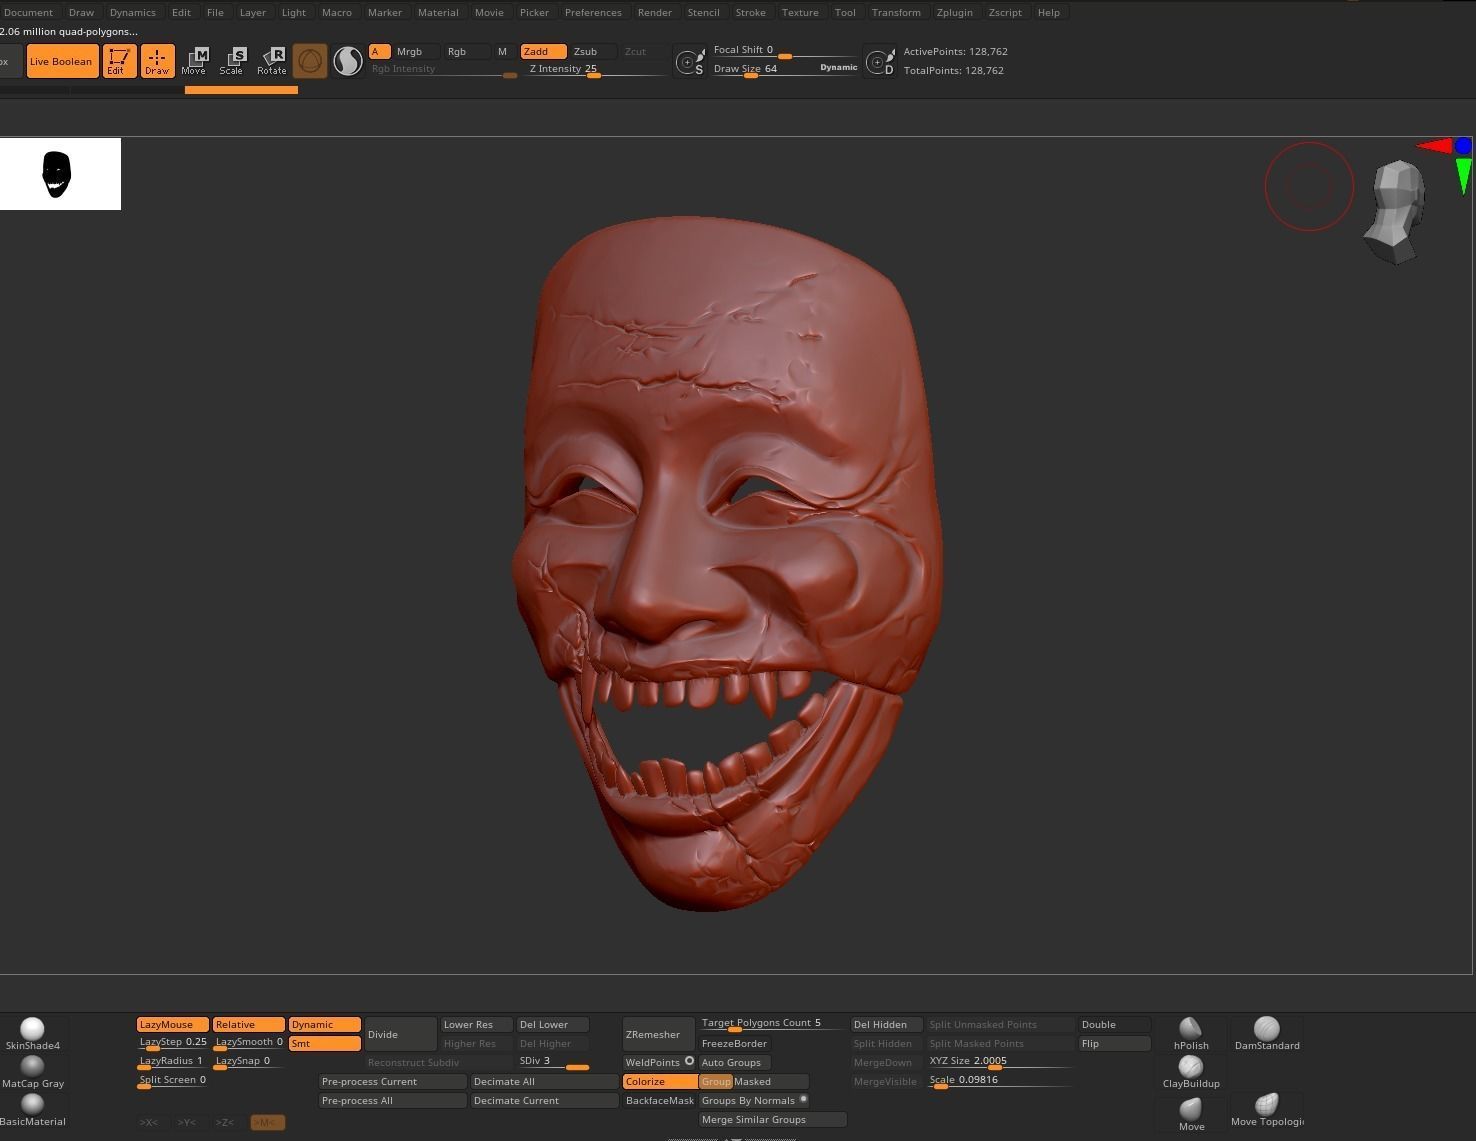Open the Zplugin menu
The width and height of the screenshot is (1476, 1141).
pos(954,12)
